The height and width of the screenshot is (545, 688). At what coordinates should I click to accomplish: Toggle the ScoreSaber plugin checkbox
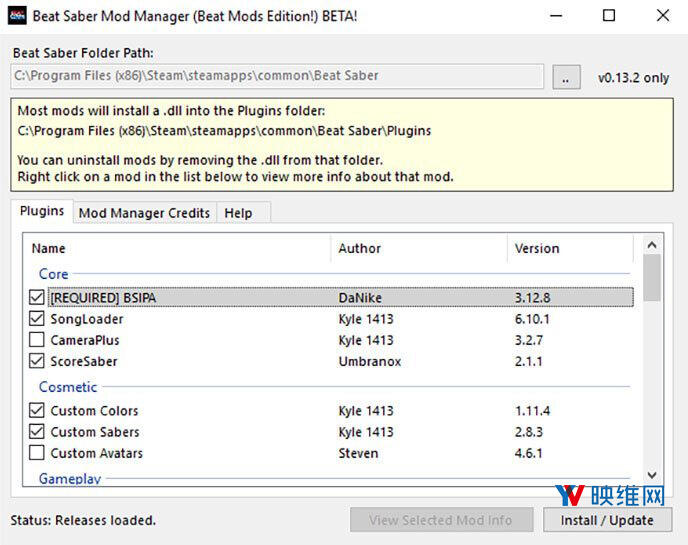[x=37, y=361]
